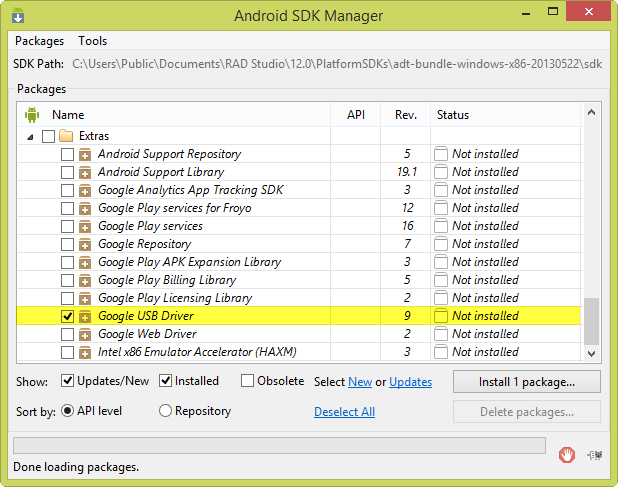Enable the Obsolete show checkbox
Viewport: 618px width, 487px height.
click(x=247, y=381)
